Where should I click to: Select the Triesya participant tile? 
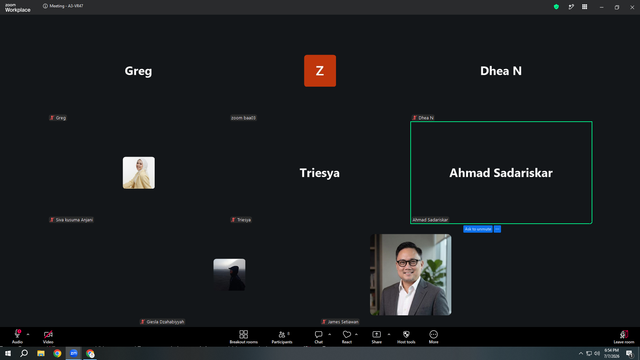coord(320,173)
